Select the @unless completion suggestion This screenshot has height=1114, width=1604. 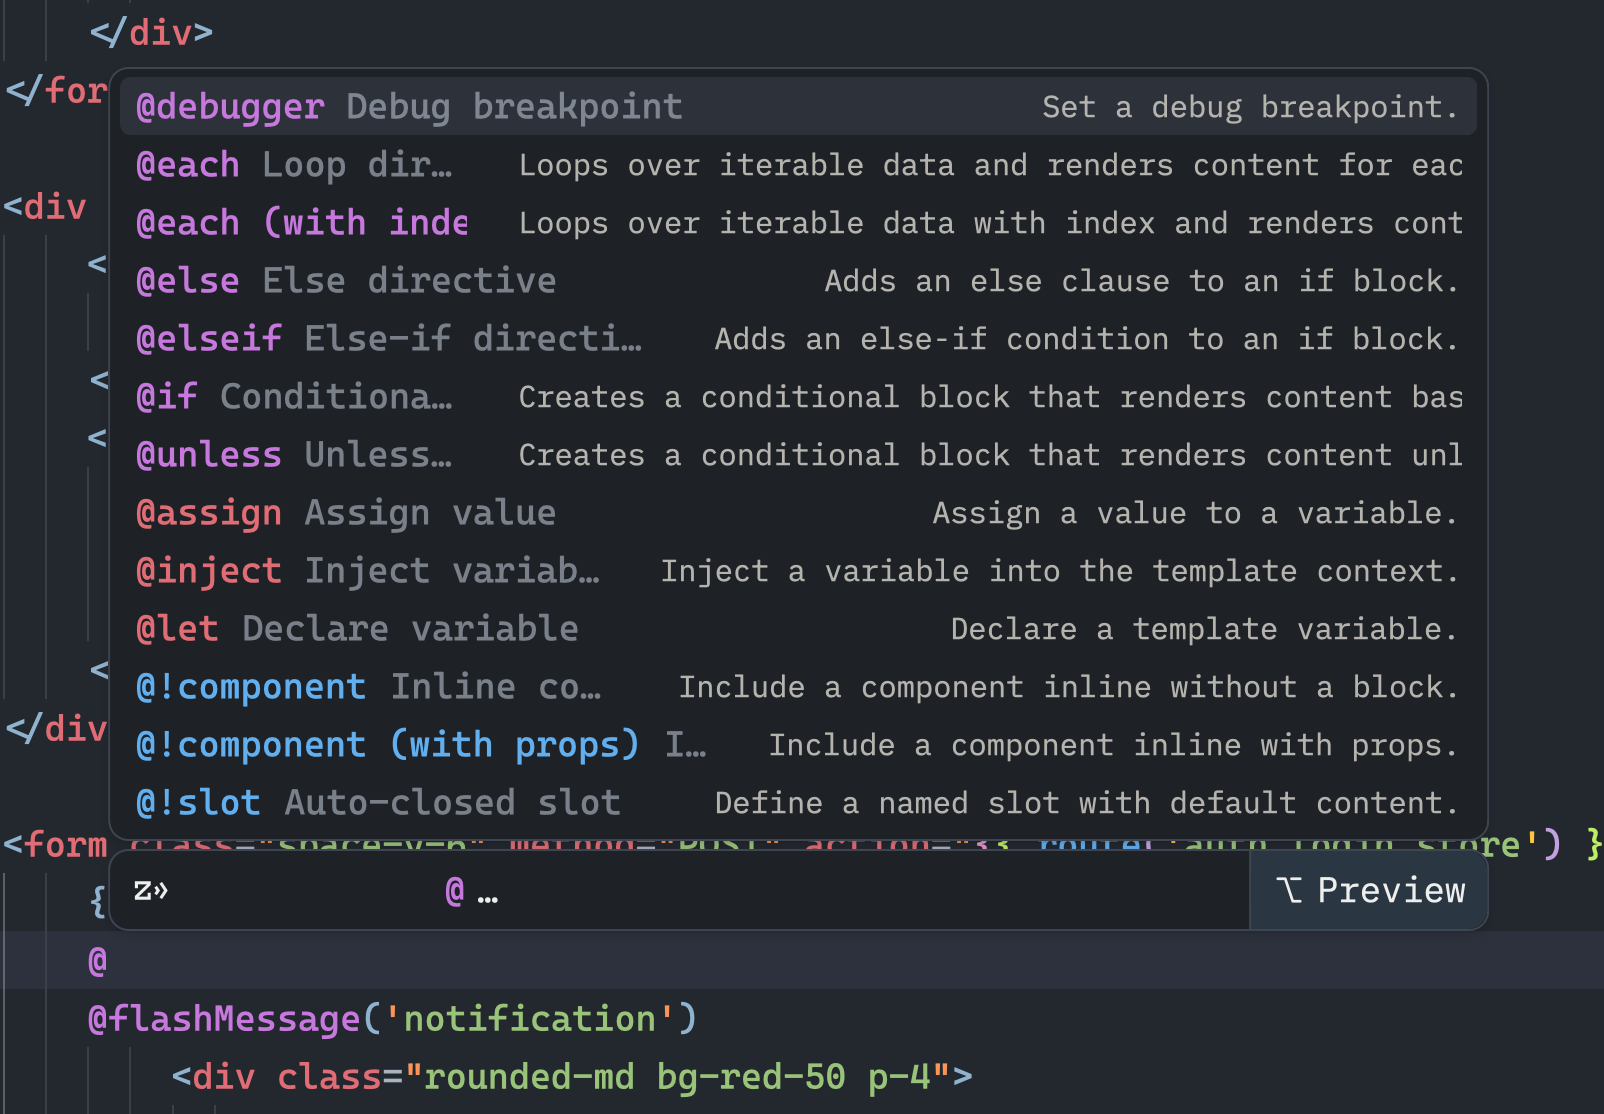tap(798, 454)
